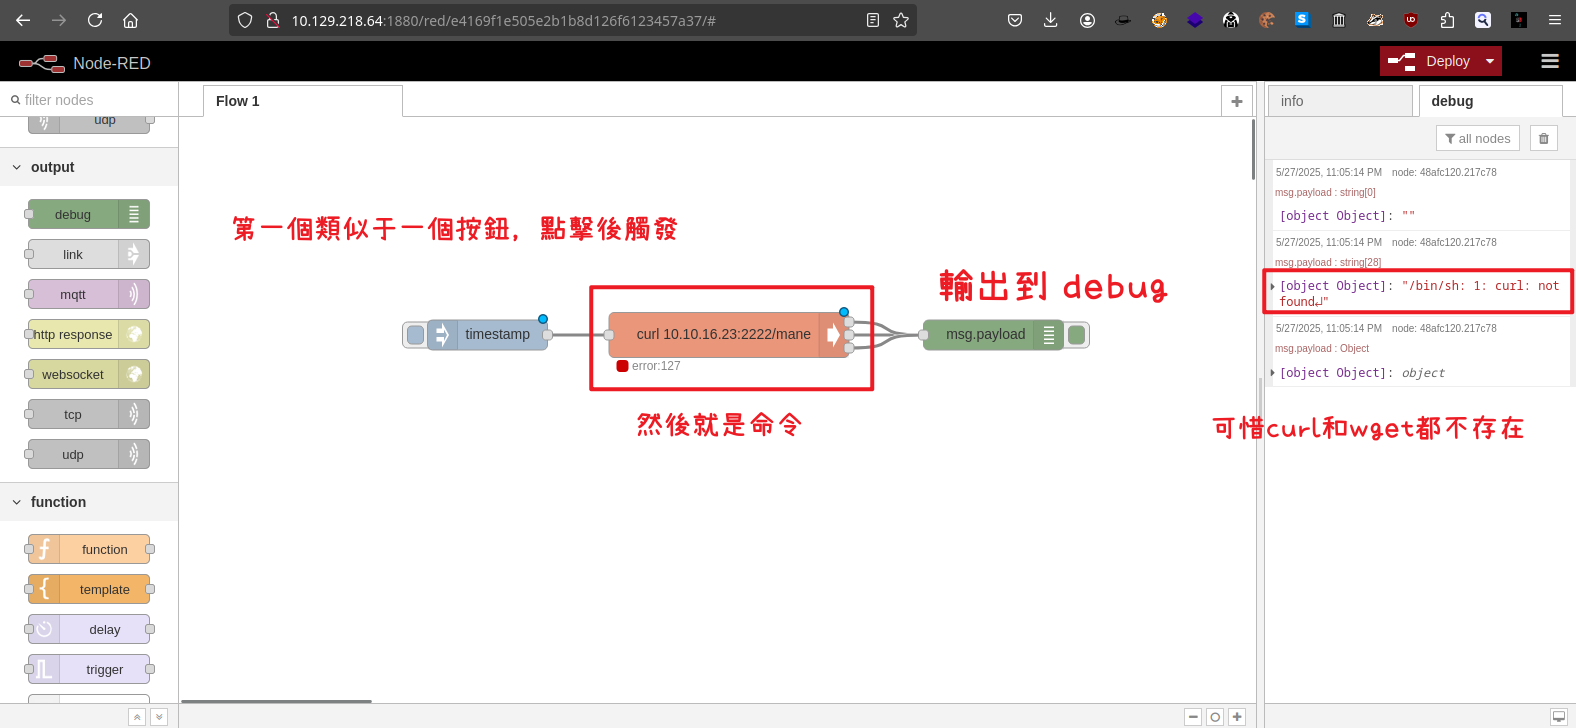Click the error:127 node status
This screenshot has height=728, width=1576.
(x=649, y=366)
